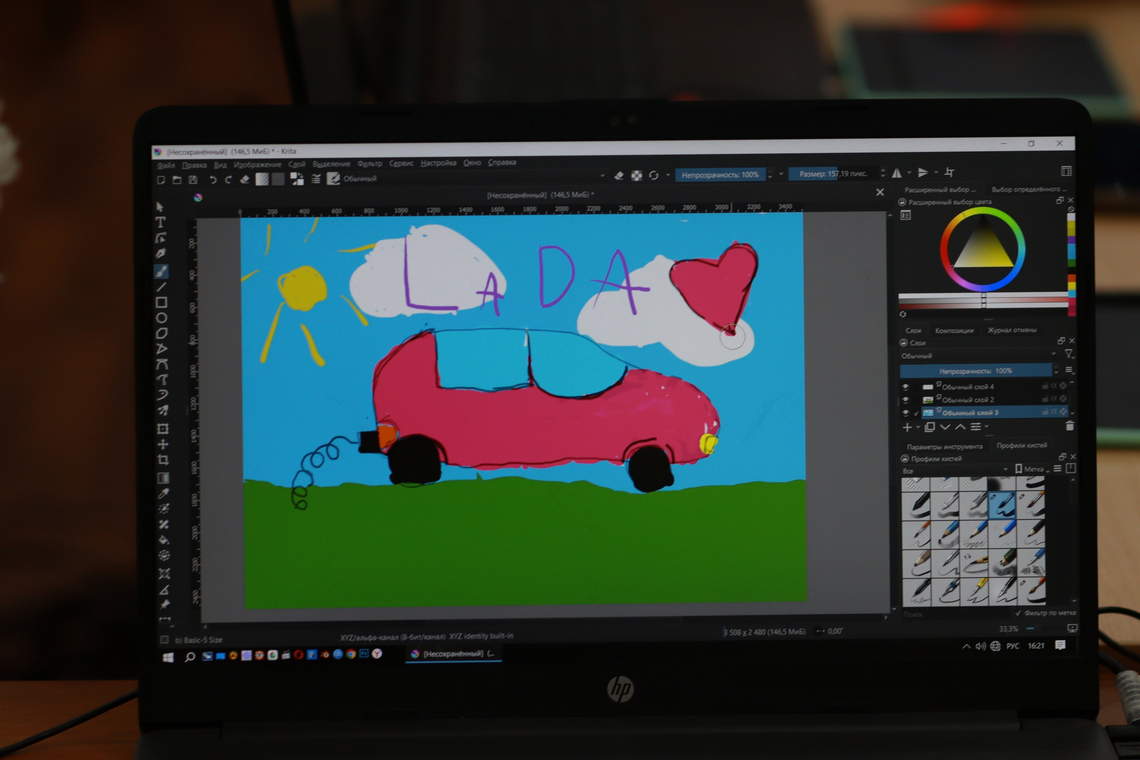Open the brush presets view mode menu

pyautogui.click(x=1058, y=469)
